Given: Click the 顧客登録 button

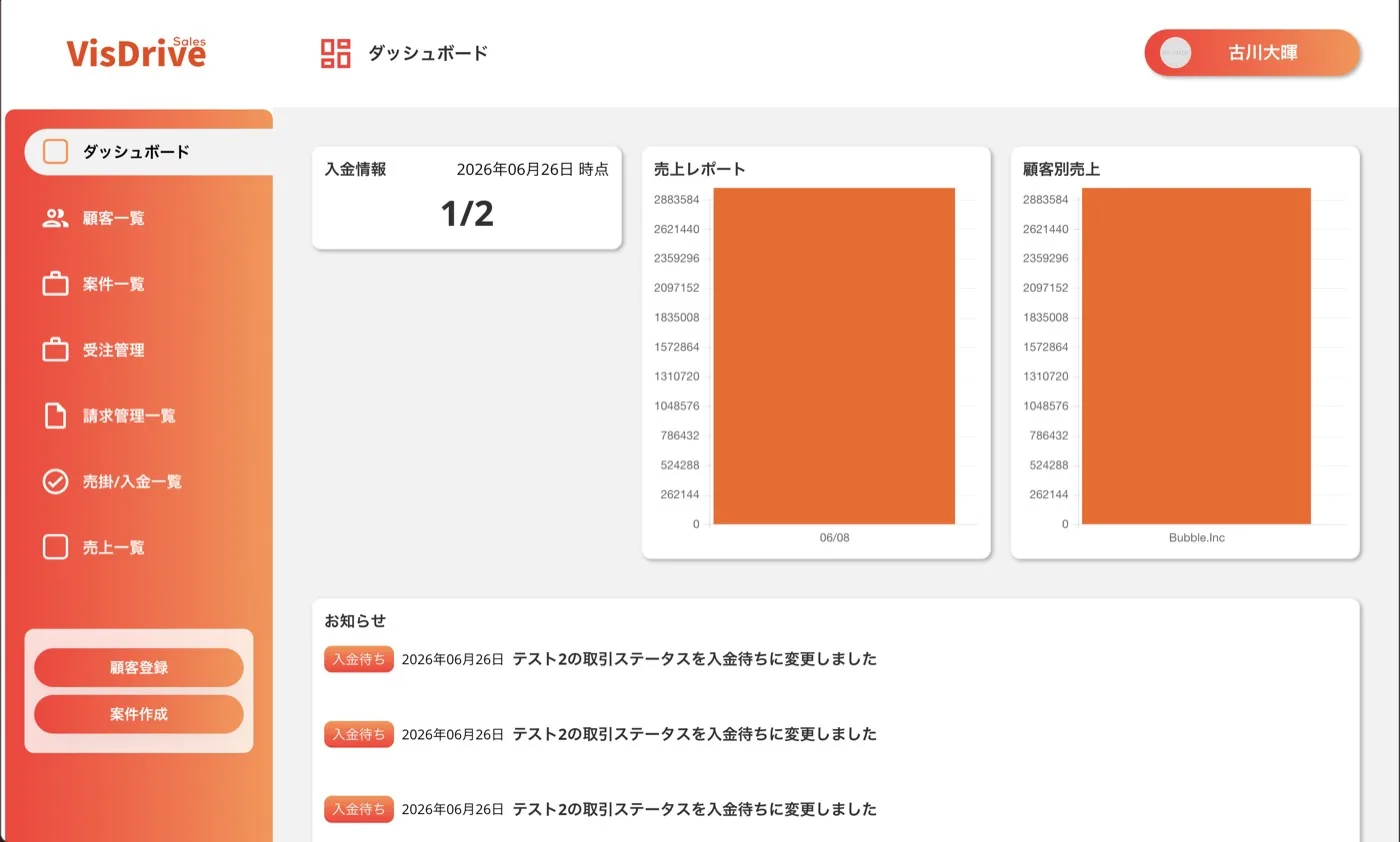Looking at the screenshot, I should pos(139,668).
